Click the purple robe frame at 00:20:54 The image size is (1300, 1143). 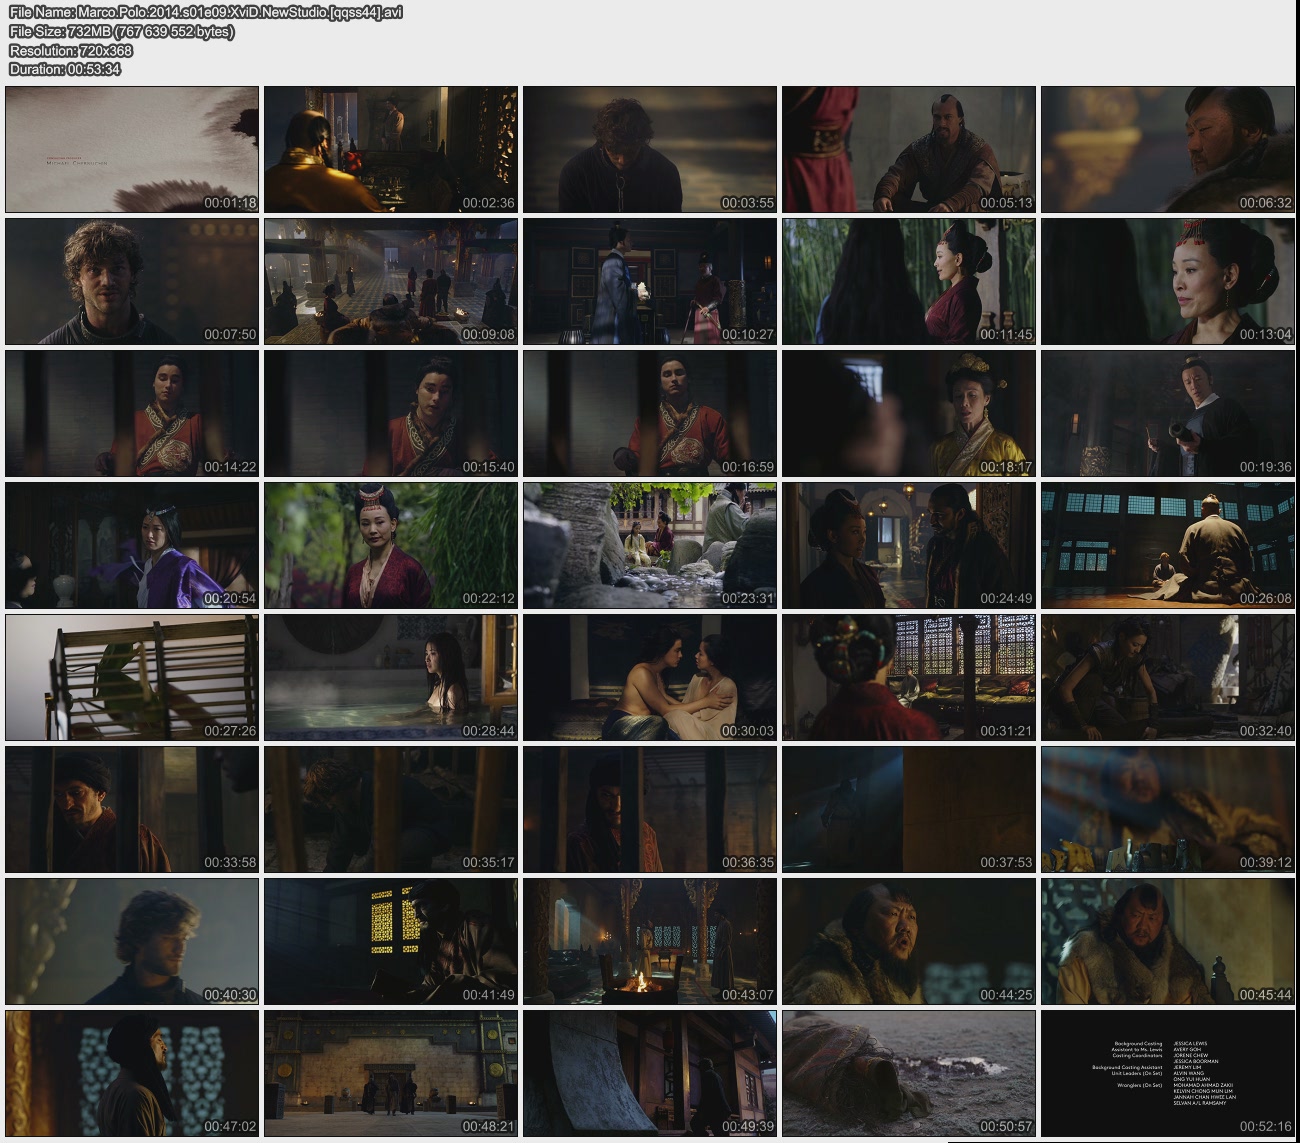point(132,545)
